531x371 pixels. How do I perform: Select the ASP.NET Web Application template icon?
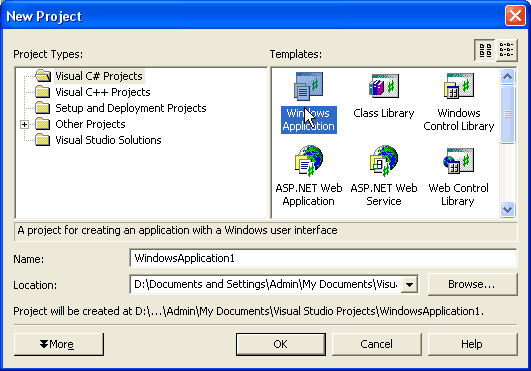coord(309,161)
